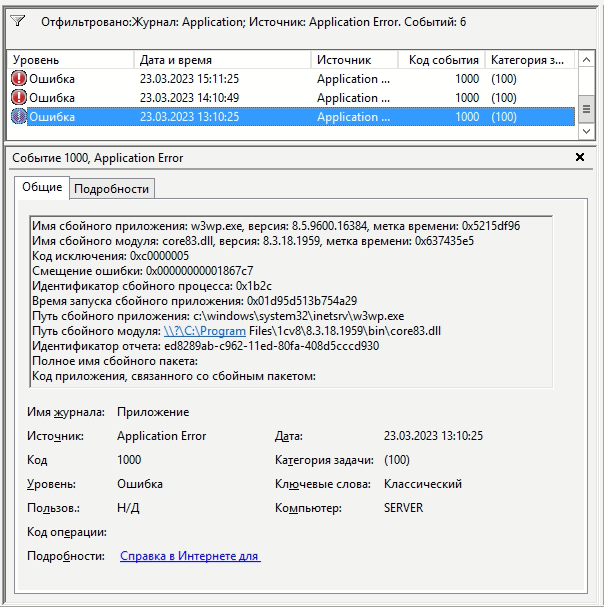Sort by Источник column header

pos(354,60)
